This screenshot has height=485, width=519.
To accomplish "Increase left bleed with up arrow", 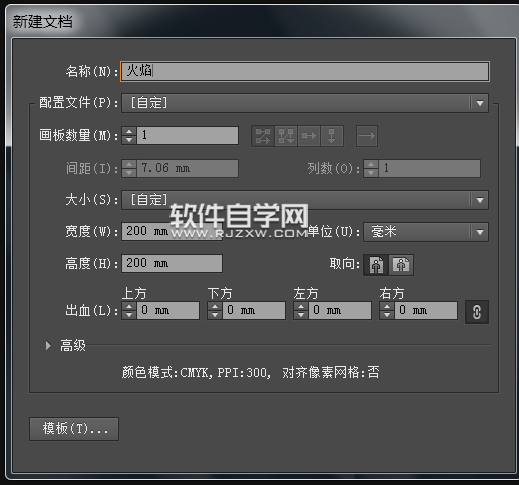I will (x=301, y=306).
